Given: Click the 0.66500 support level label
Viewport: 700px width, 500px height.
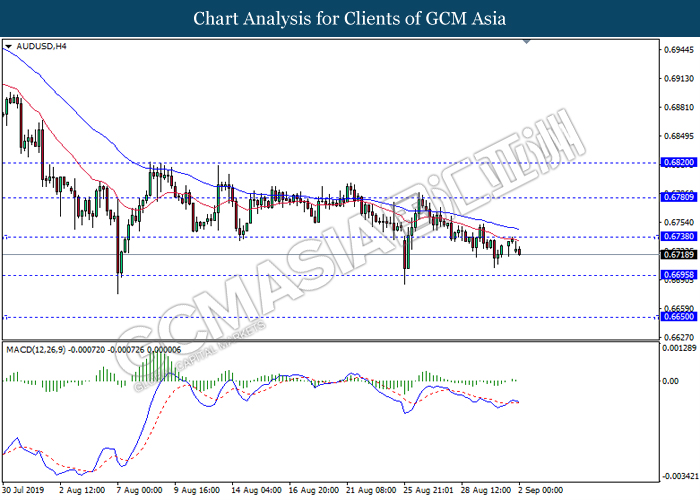Looking at the screenshot, I should click(679, 317).
